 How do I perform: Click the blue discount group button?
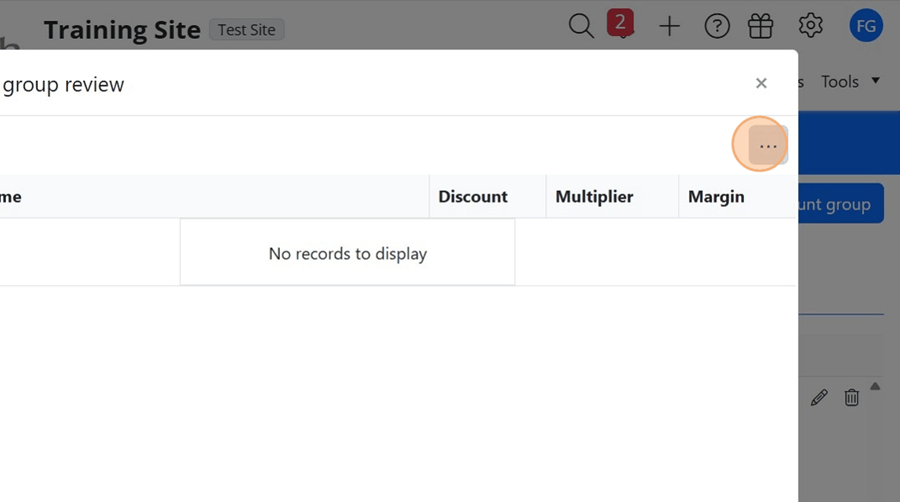pos(841,204)
